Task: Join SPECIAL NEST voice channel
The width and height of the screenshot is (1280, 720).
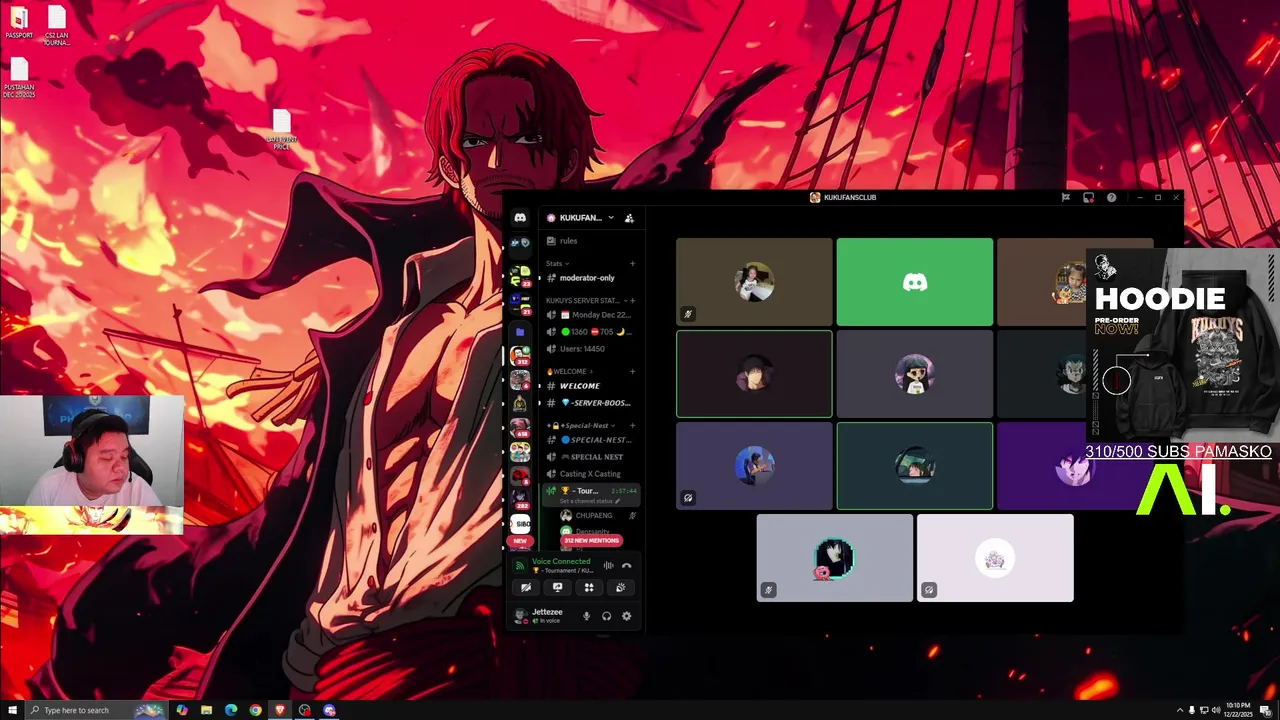Action: pos(590,457)
